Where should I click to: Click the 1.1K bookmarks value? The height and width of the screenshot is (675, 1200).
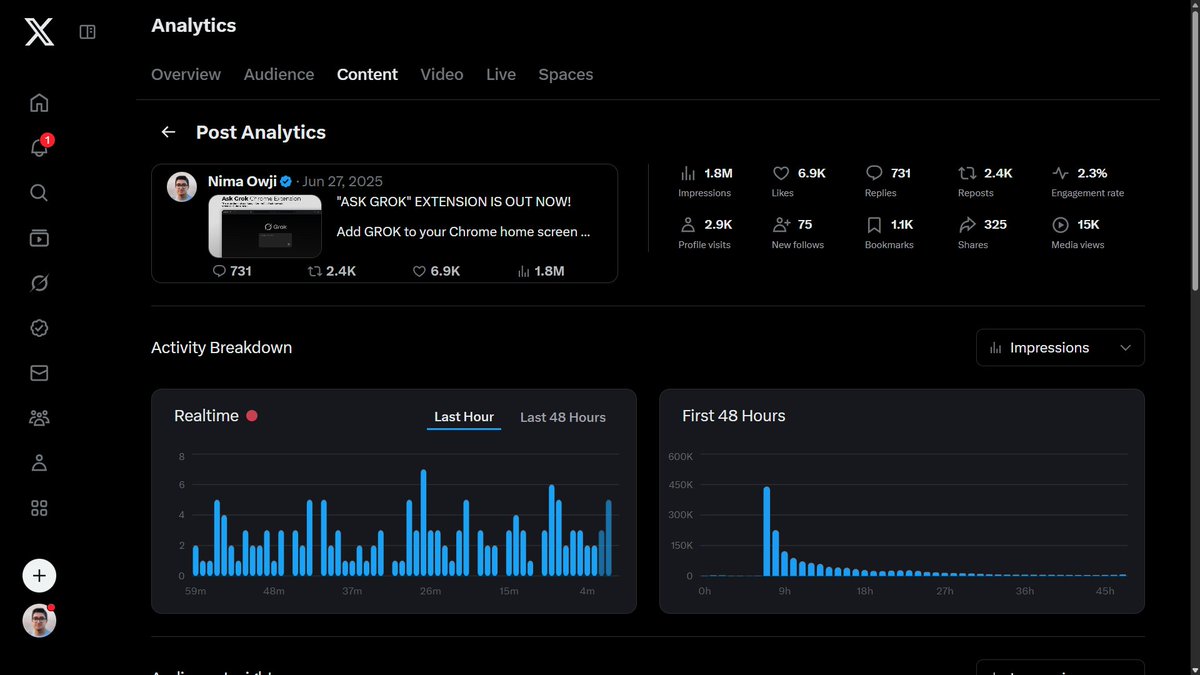902,225
